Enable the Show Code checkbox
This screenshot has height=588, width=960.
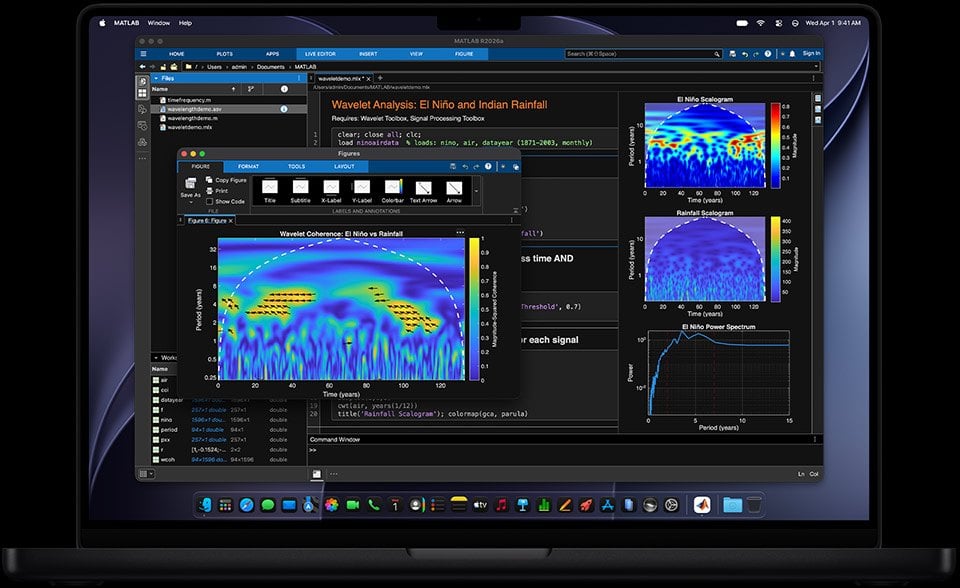click(x=209, y=202)
